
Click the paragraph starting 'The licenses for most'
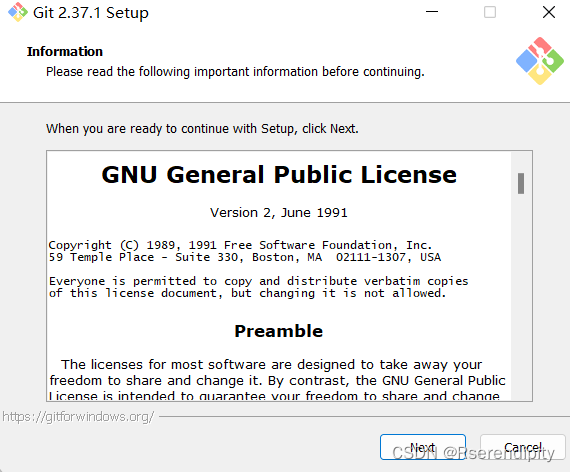pos(277,380)
